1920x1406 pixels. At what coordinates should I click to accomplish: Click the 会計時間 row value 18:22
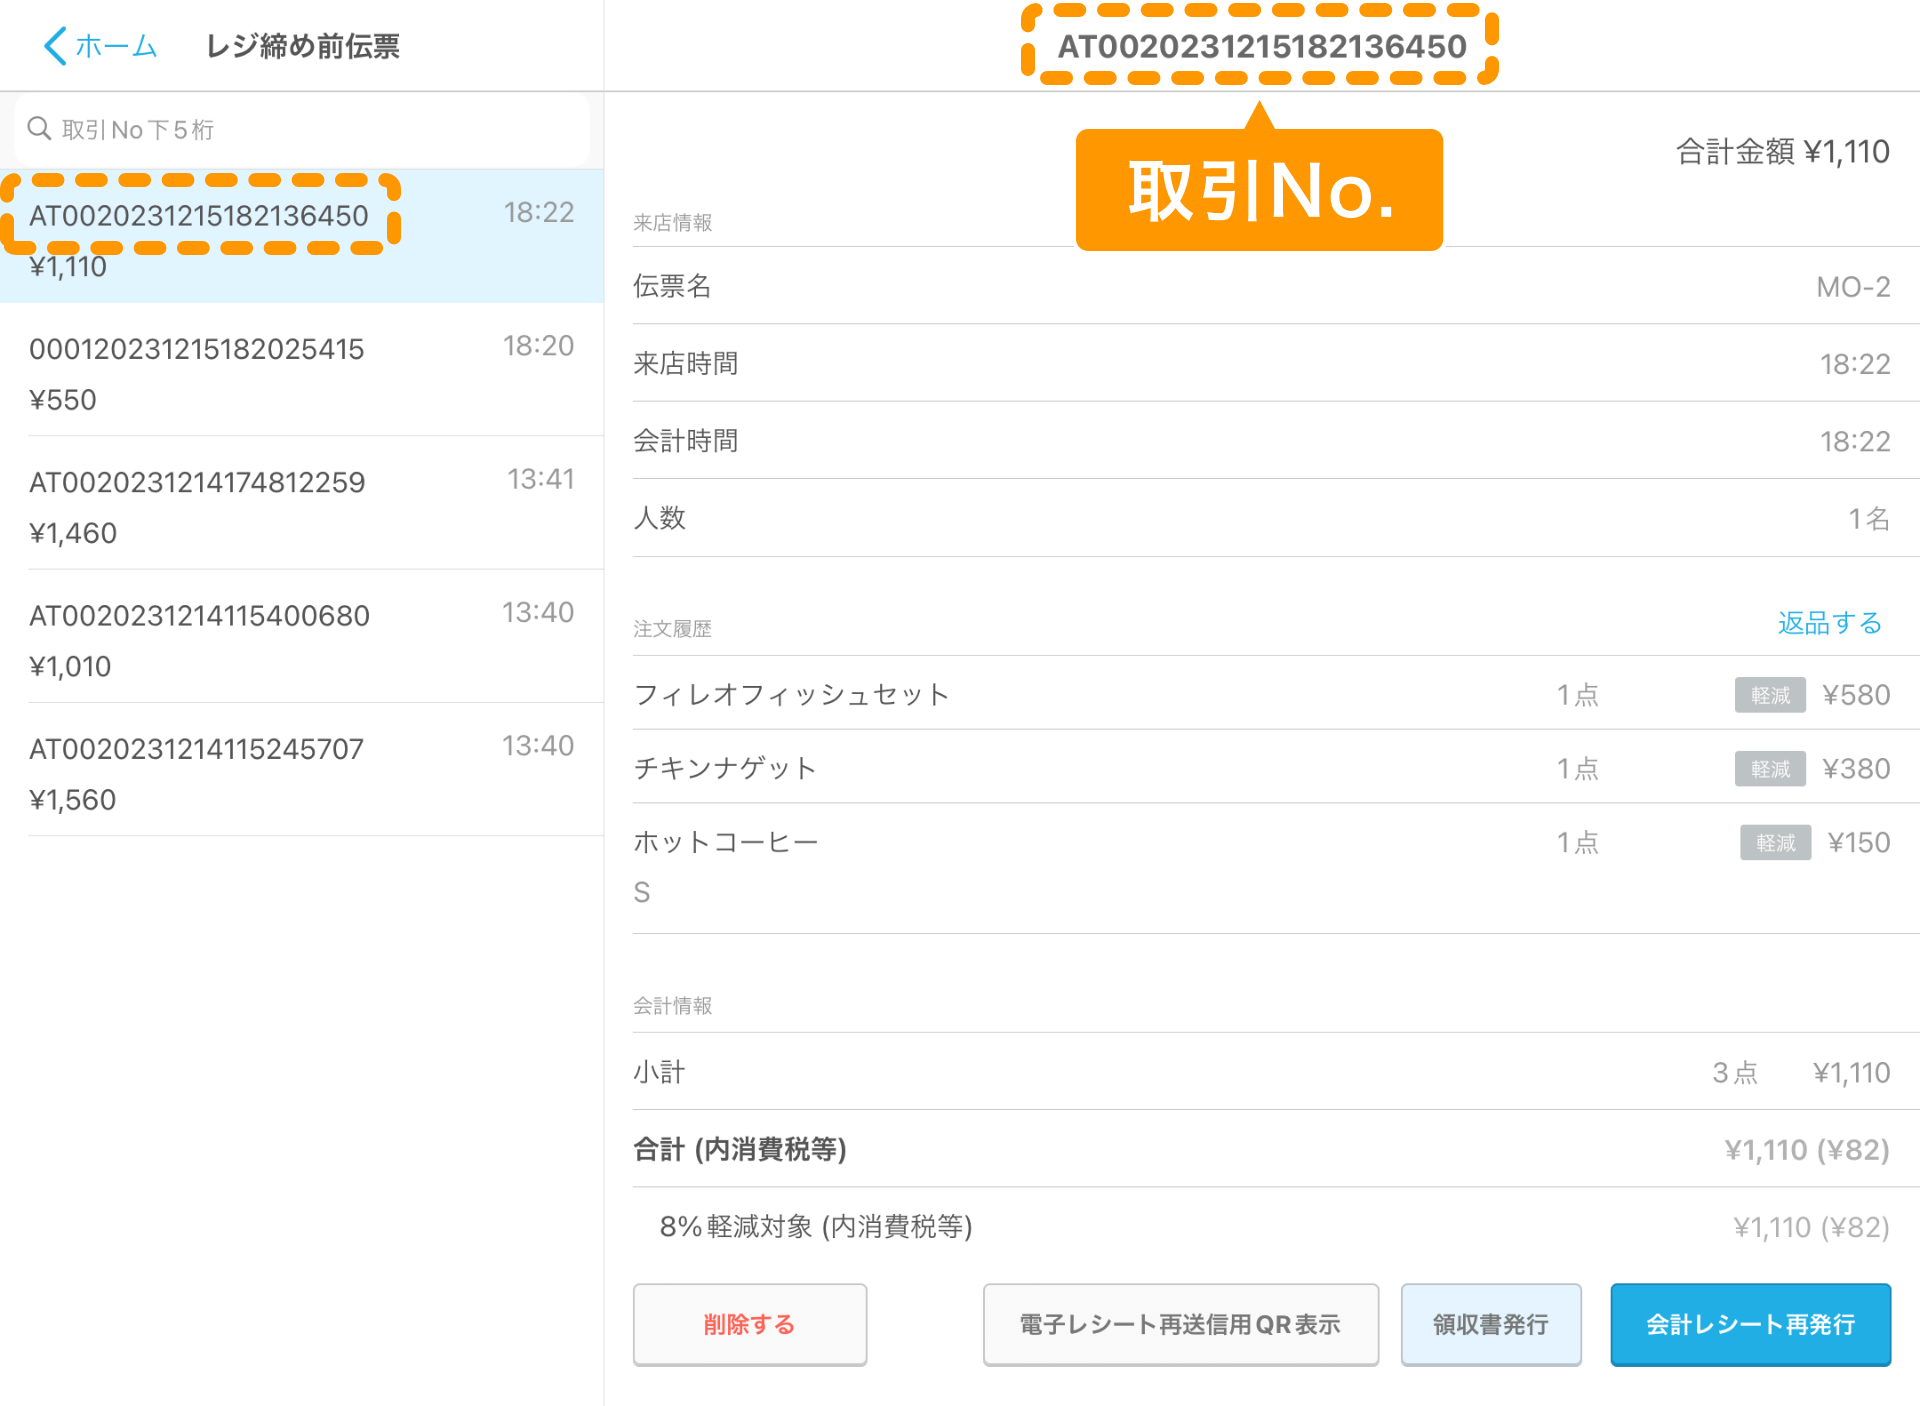(x=1855, y=441)
